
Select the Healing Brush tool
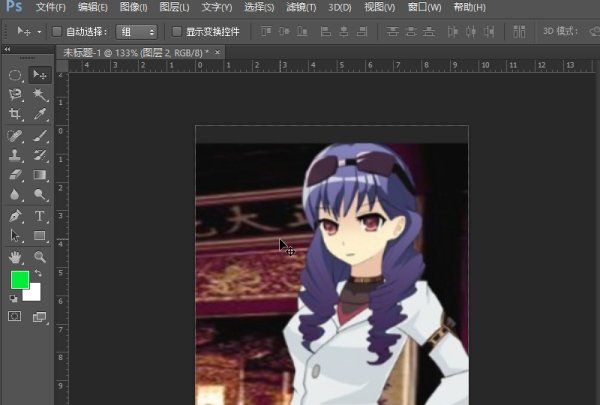tap(15, 136)
